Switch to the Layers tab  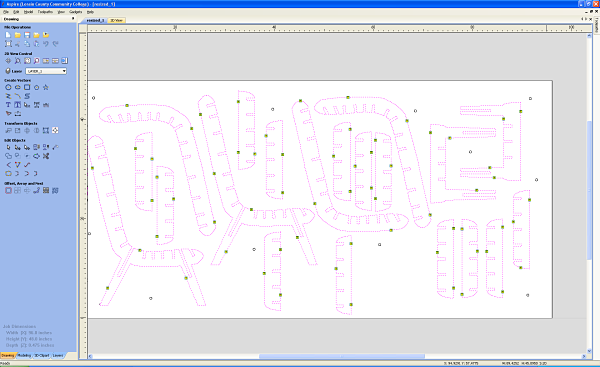click(x=58, y=356)
